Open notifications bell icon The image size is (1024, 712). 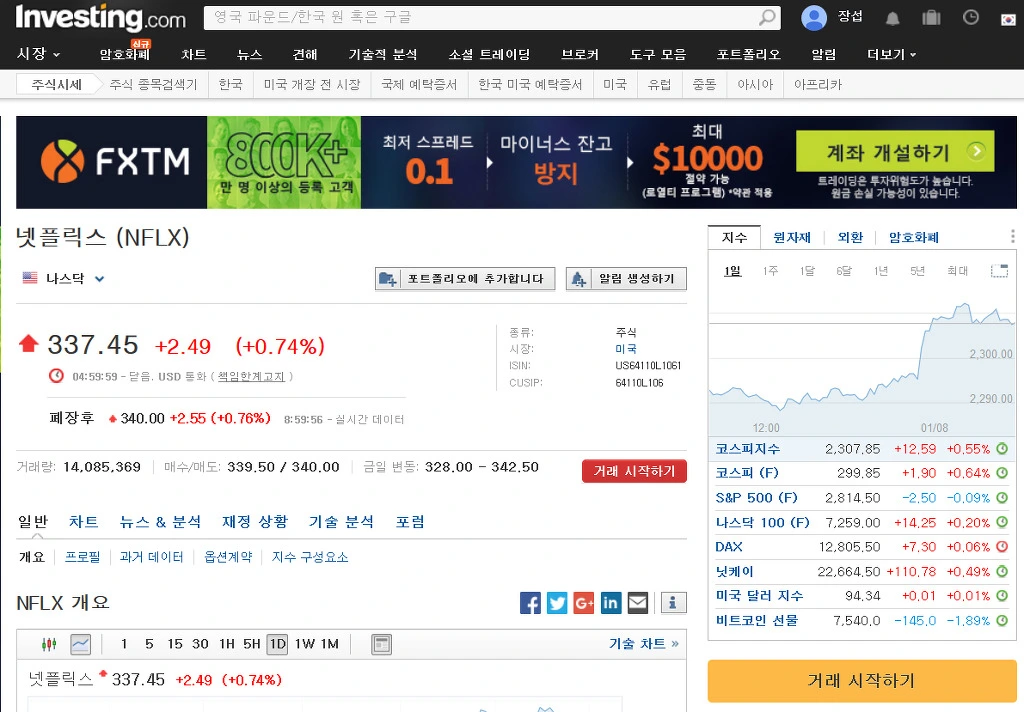click(892, 18)
